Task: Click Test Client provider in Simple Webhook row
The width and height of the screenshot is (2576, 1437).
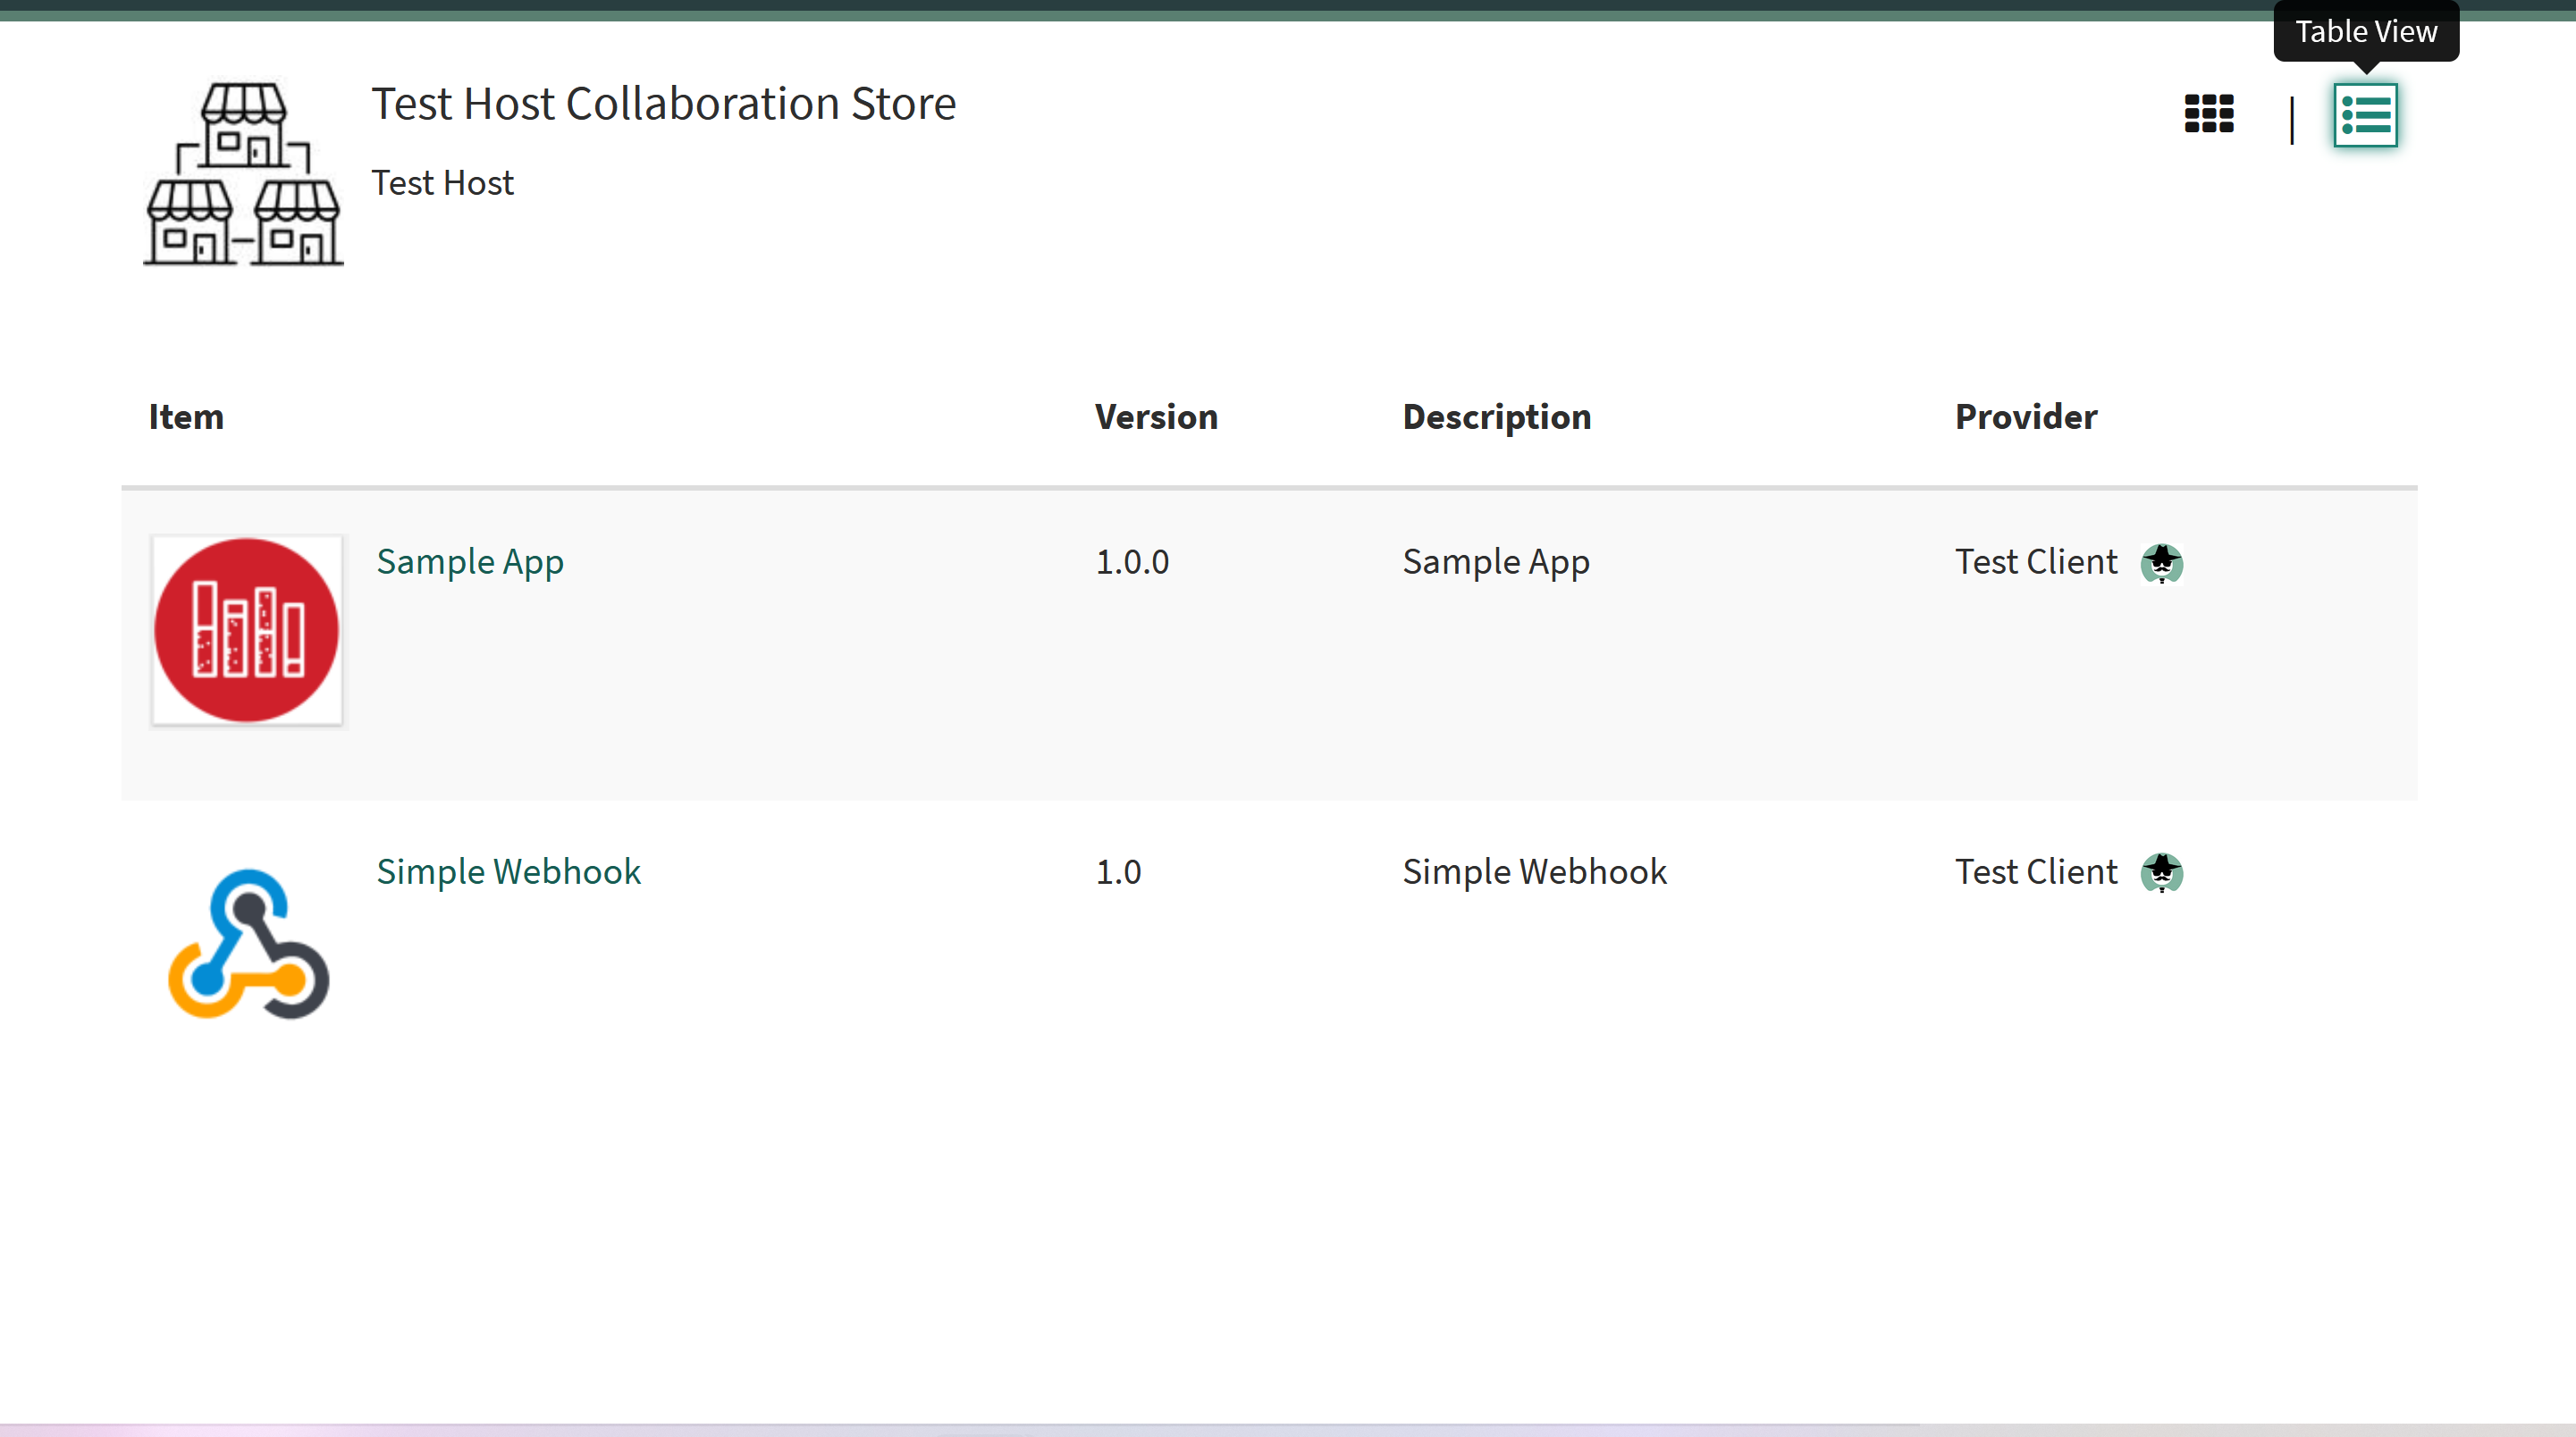Action: point(2036,872)
